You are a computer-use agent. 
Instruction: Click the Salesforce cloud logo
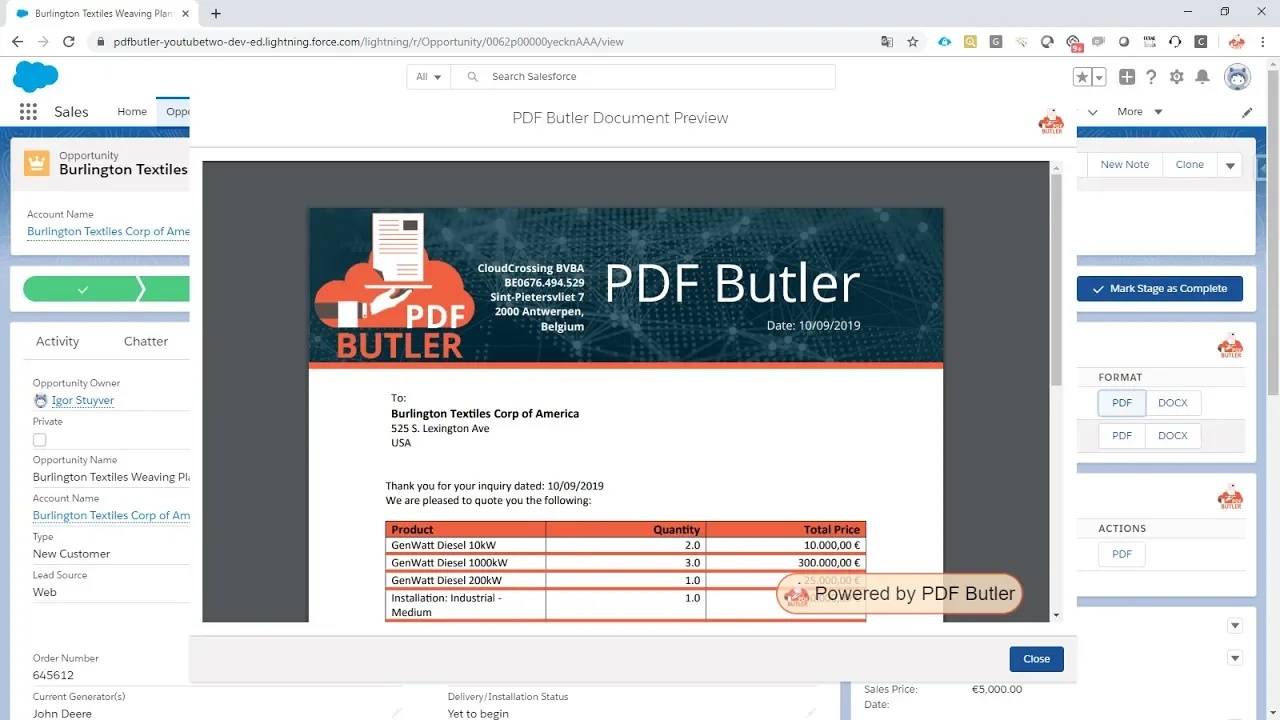(x=35, y=76)
